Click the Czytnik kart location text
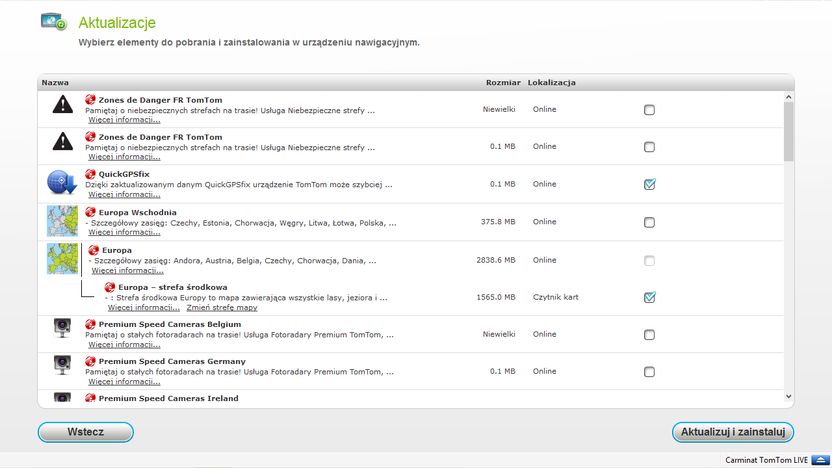This screenshot has height=468, width=832. pyautogui.click(x=556, y=297)
